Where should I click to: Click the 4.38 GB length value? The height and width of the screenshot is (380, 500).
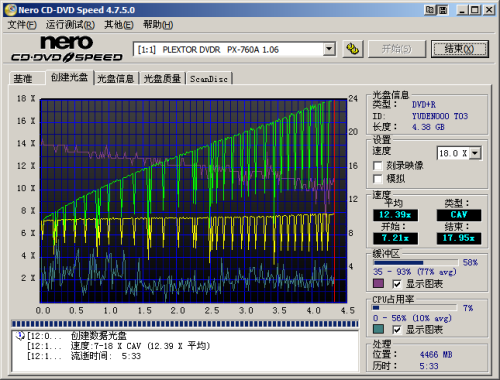(428, 127)
